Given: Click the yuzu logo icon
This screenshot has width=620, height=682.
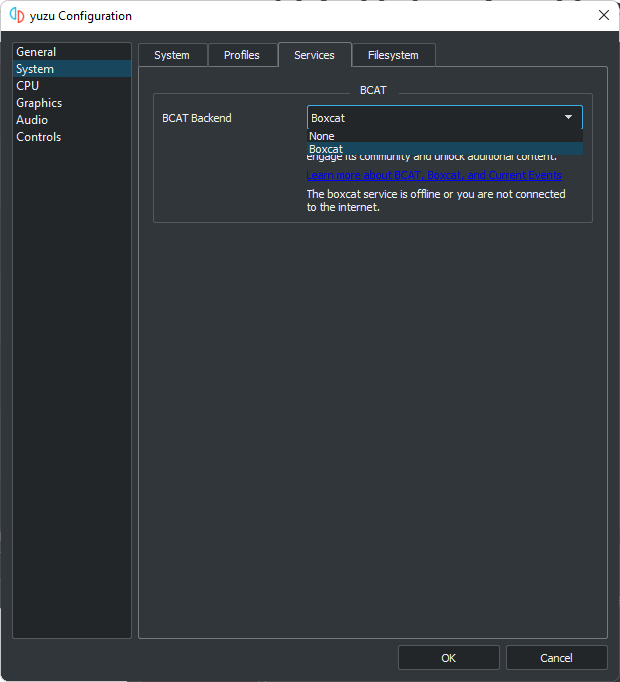Looking at the screenshot, I should pos(17,15).
